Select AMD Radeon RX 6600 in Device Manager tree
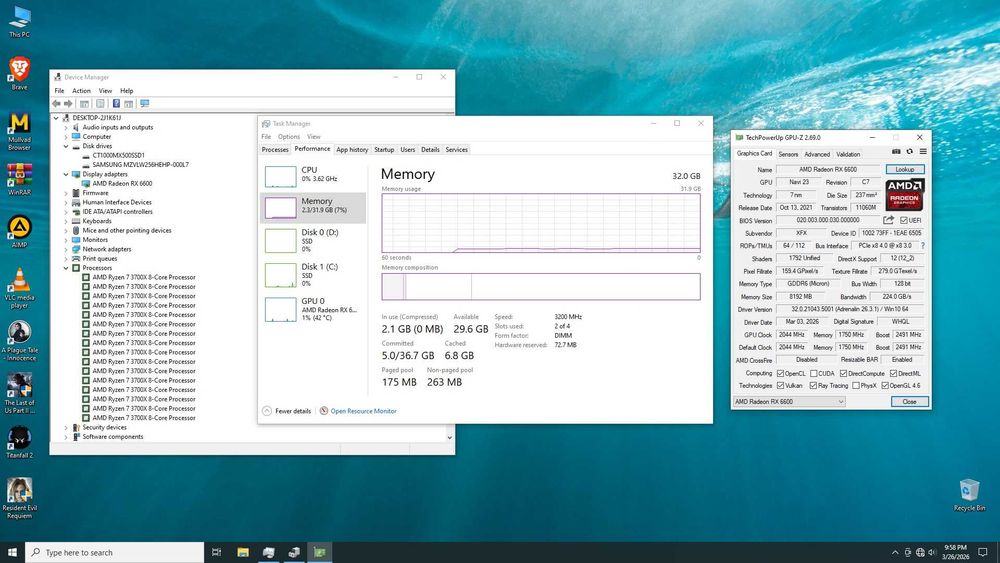This screenshot has height=563, width=1000. (122, 184)
